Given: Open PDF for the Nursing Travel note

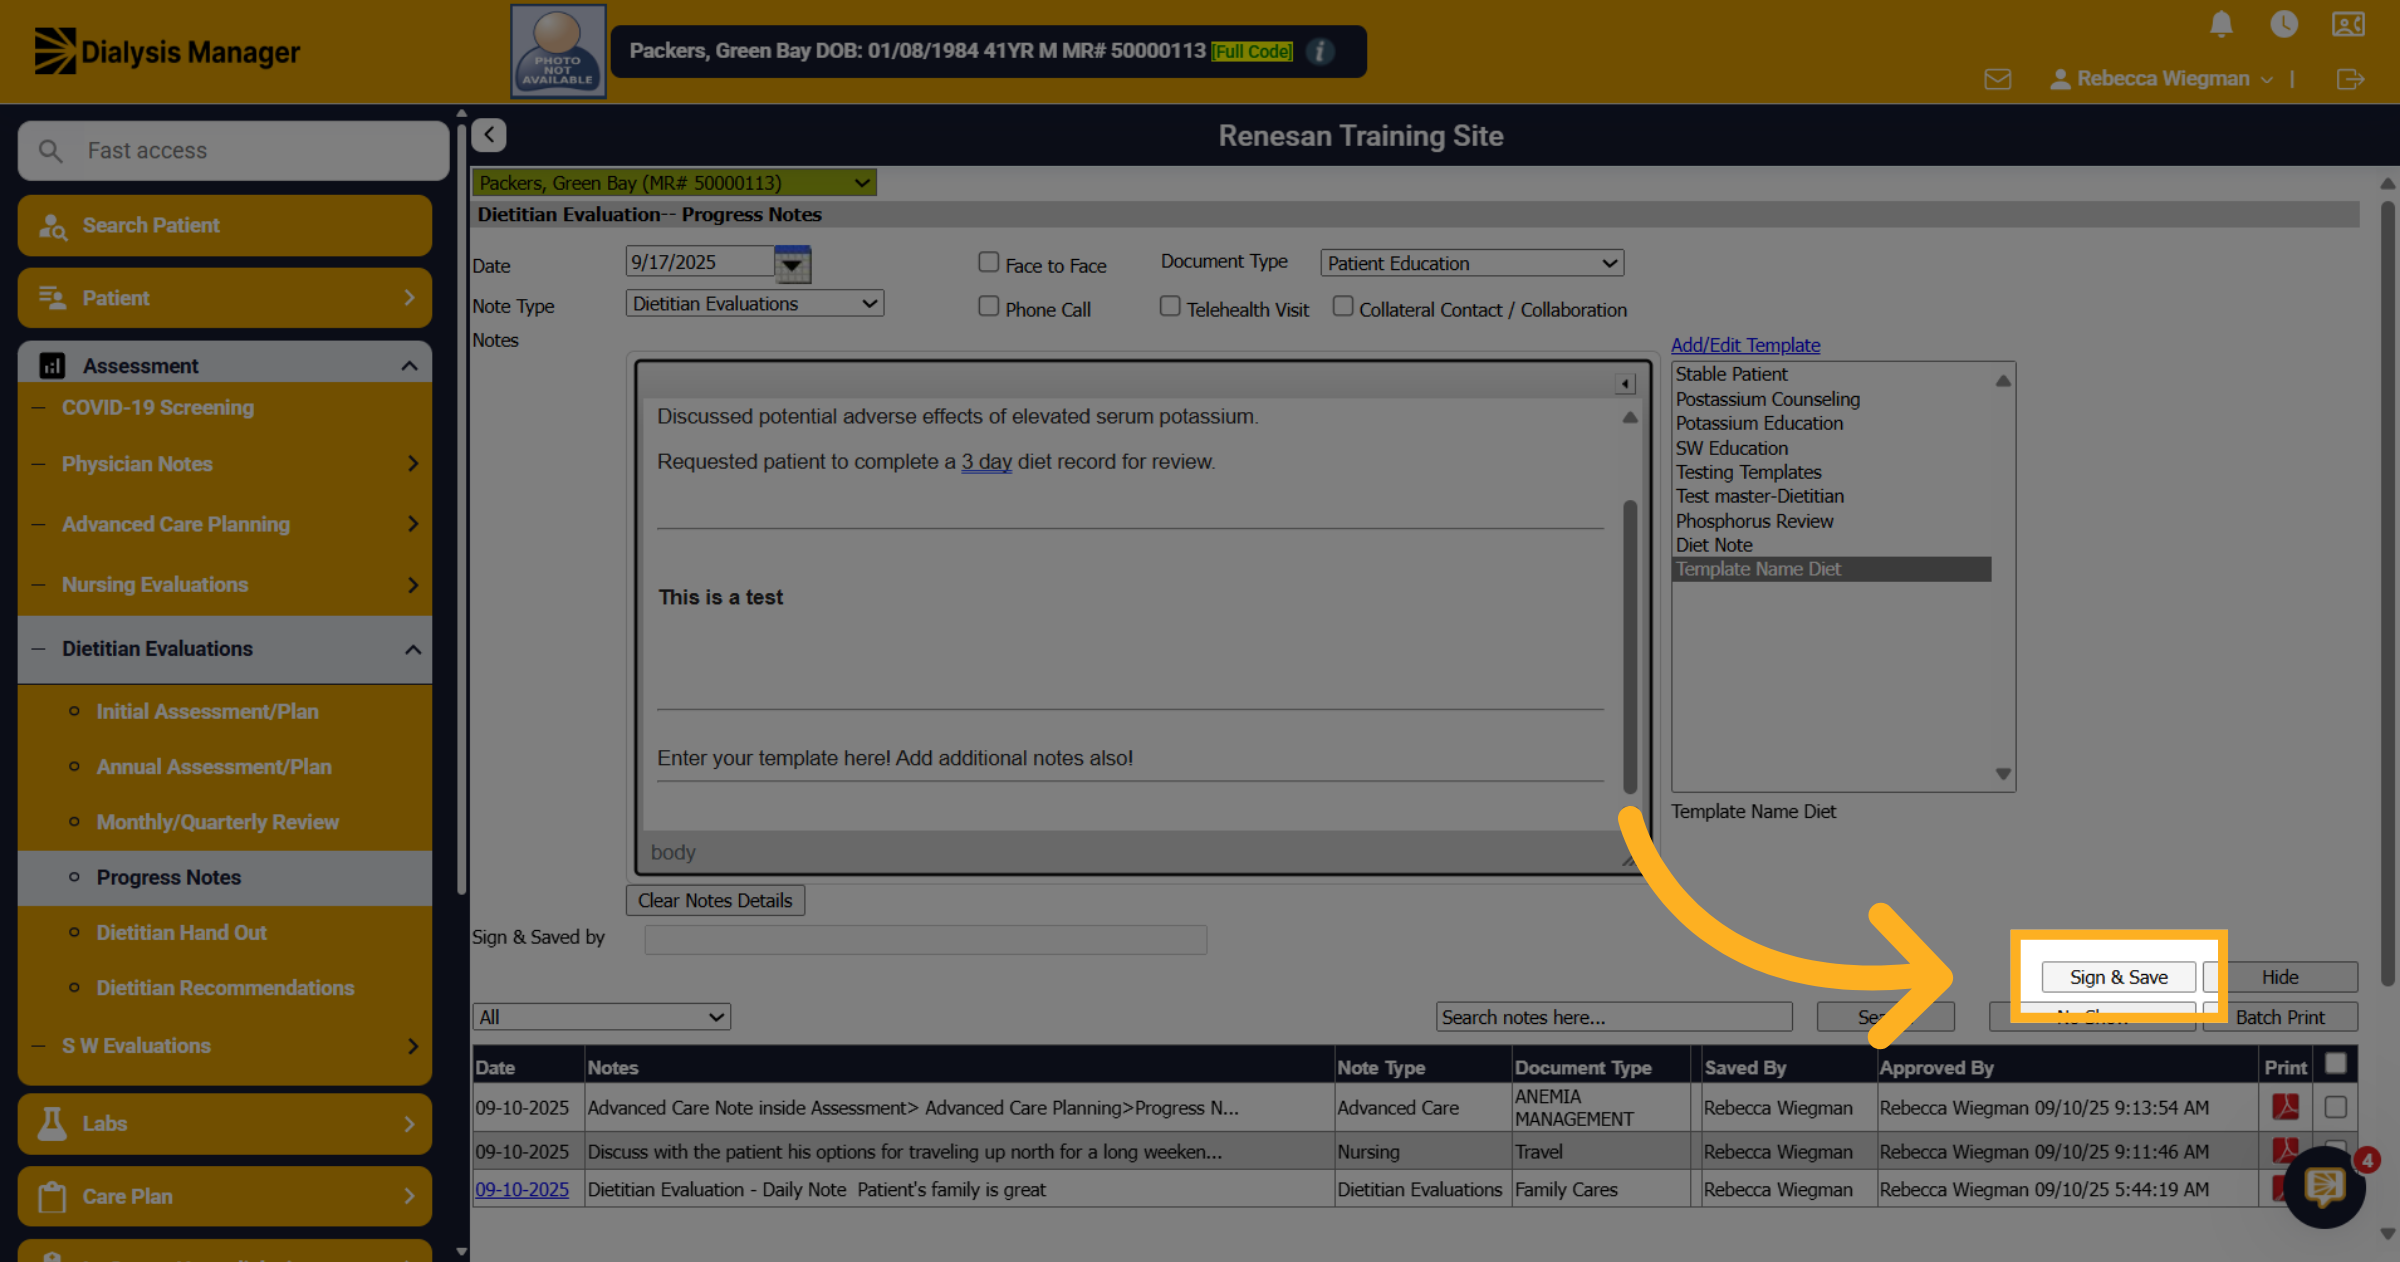Looking at the screenshot, I should (2284, 1149).
